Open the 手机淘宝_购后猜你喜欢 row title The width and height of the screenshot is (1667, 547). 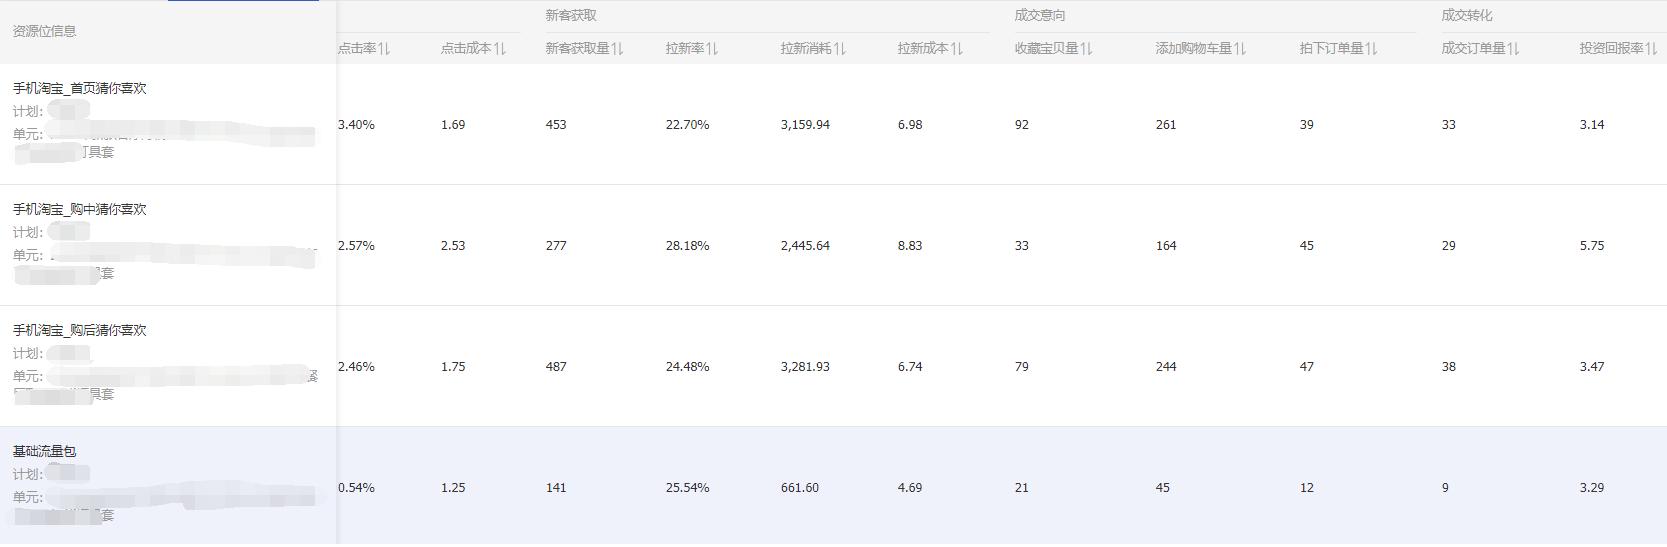[80, 331]
